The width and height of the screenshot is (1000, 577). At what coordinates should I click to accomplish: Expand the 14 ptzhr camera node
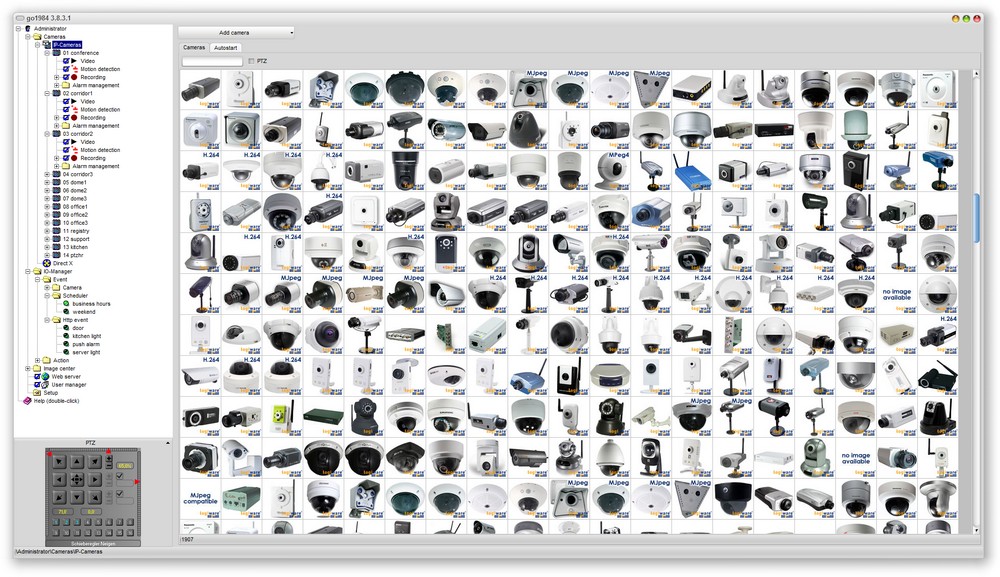[x=47, y=255]
